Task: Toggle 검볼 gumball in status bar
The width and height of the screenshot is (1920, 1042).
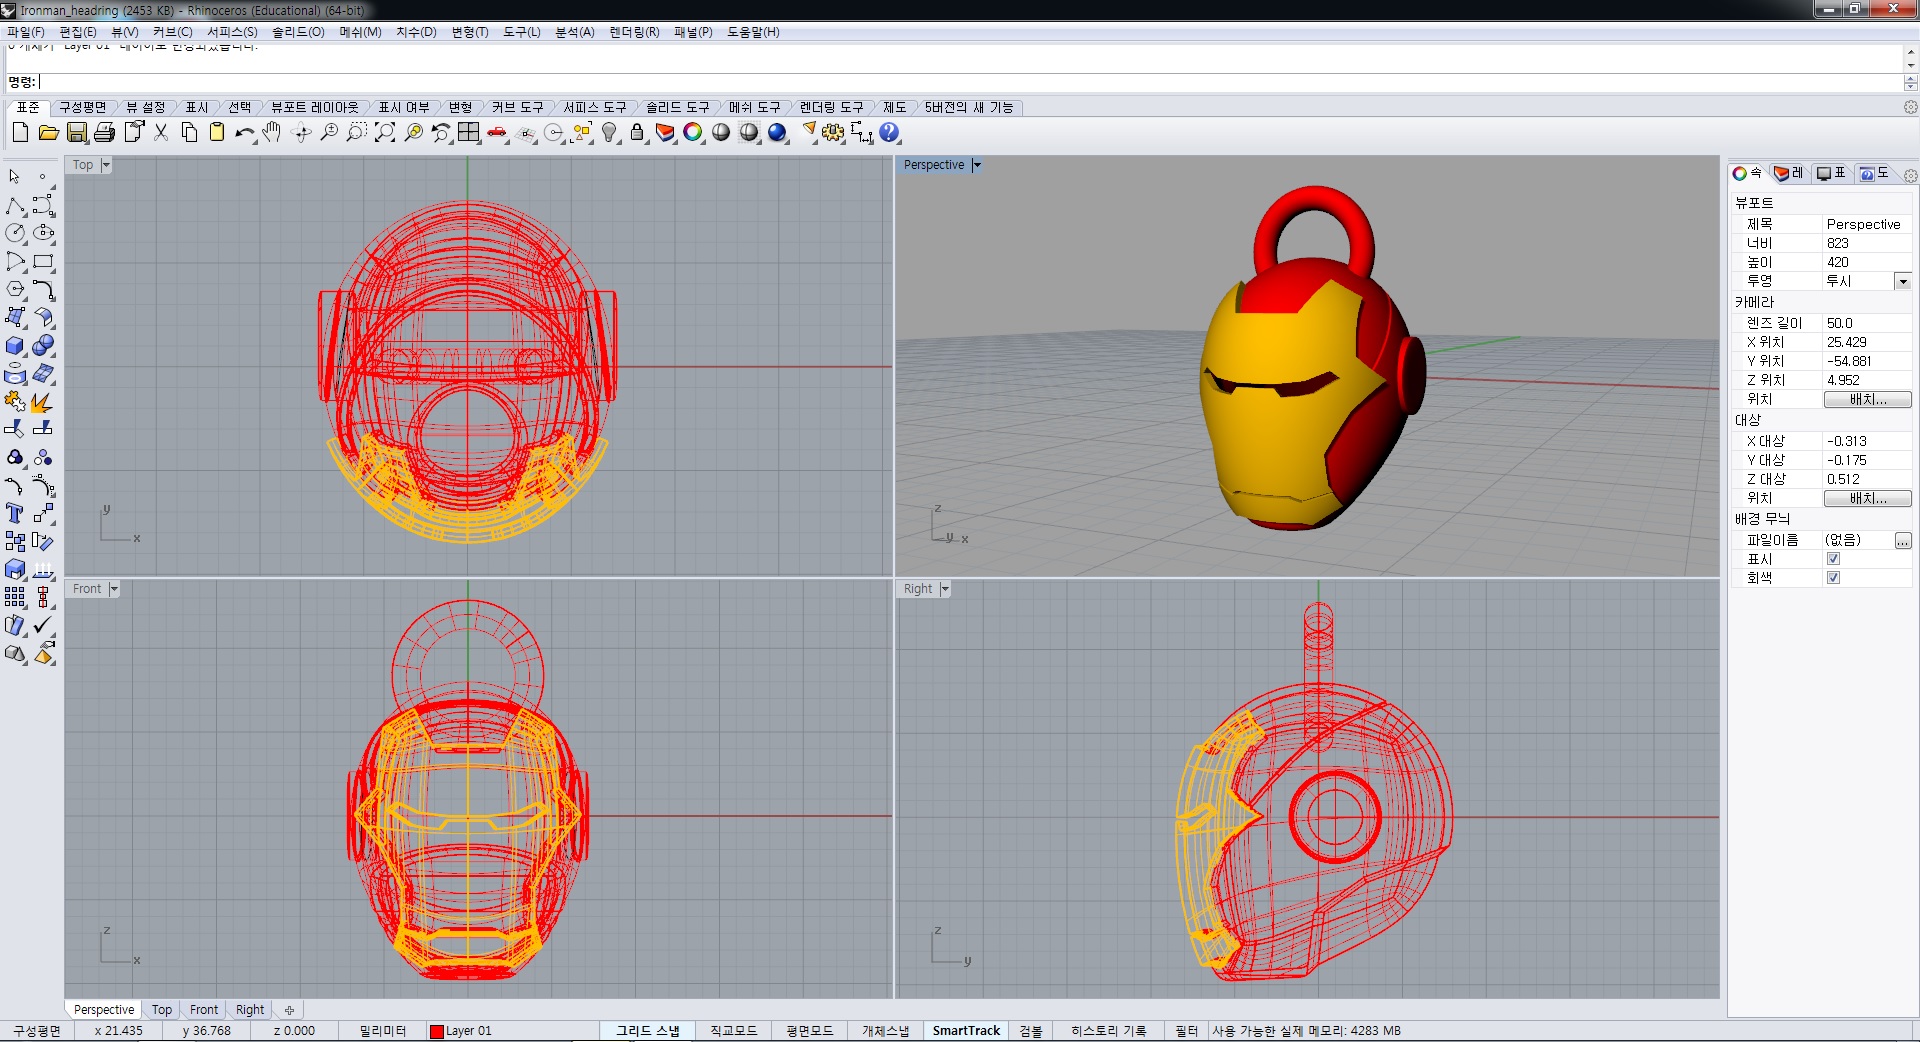Action: tap(1031, 1031)
